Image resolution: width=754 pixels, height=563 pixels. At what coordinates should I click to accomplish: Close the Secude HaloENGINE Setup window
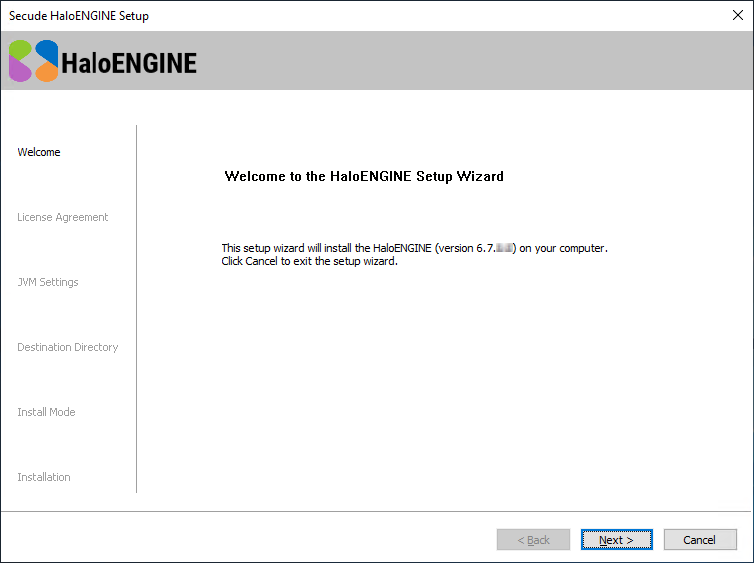click(x=737, y=15)
